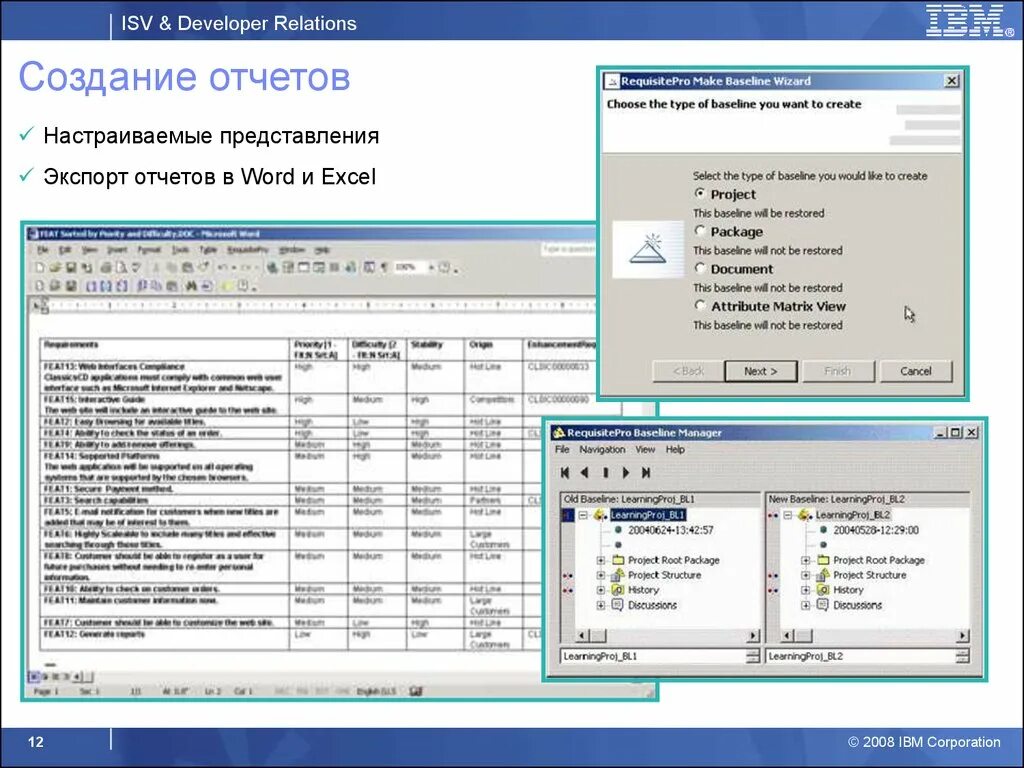Expand Project Structure in New Baseline
Viewport: 1024px width, 768px height.
tap(806, 575)
